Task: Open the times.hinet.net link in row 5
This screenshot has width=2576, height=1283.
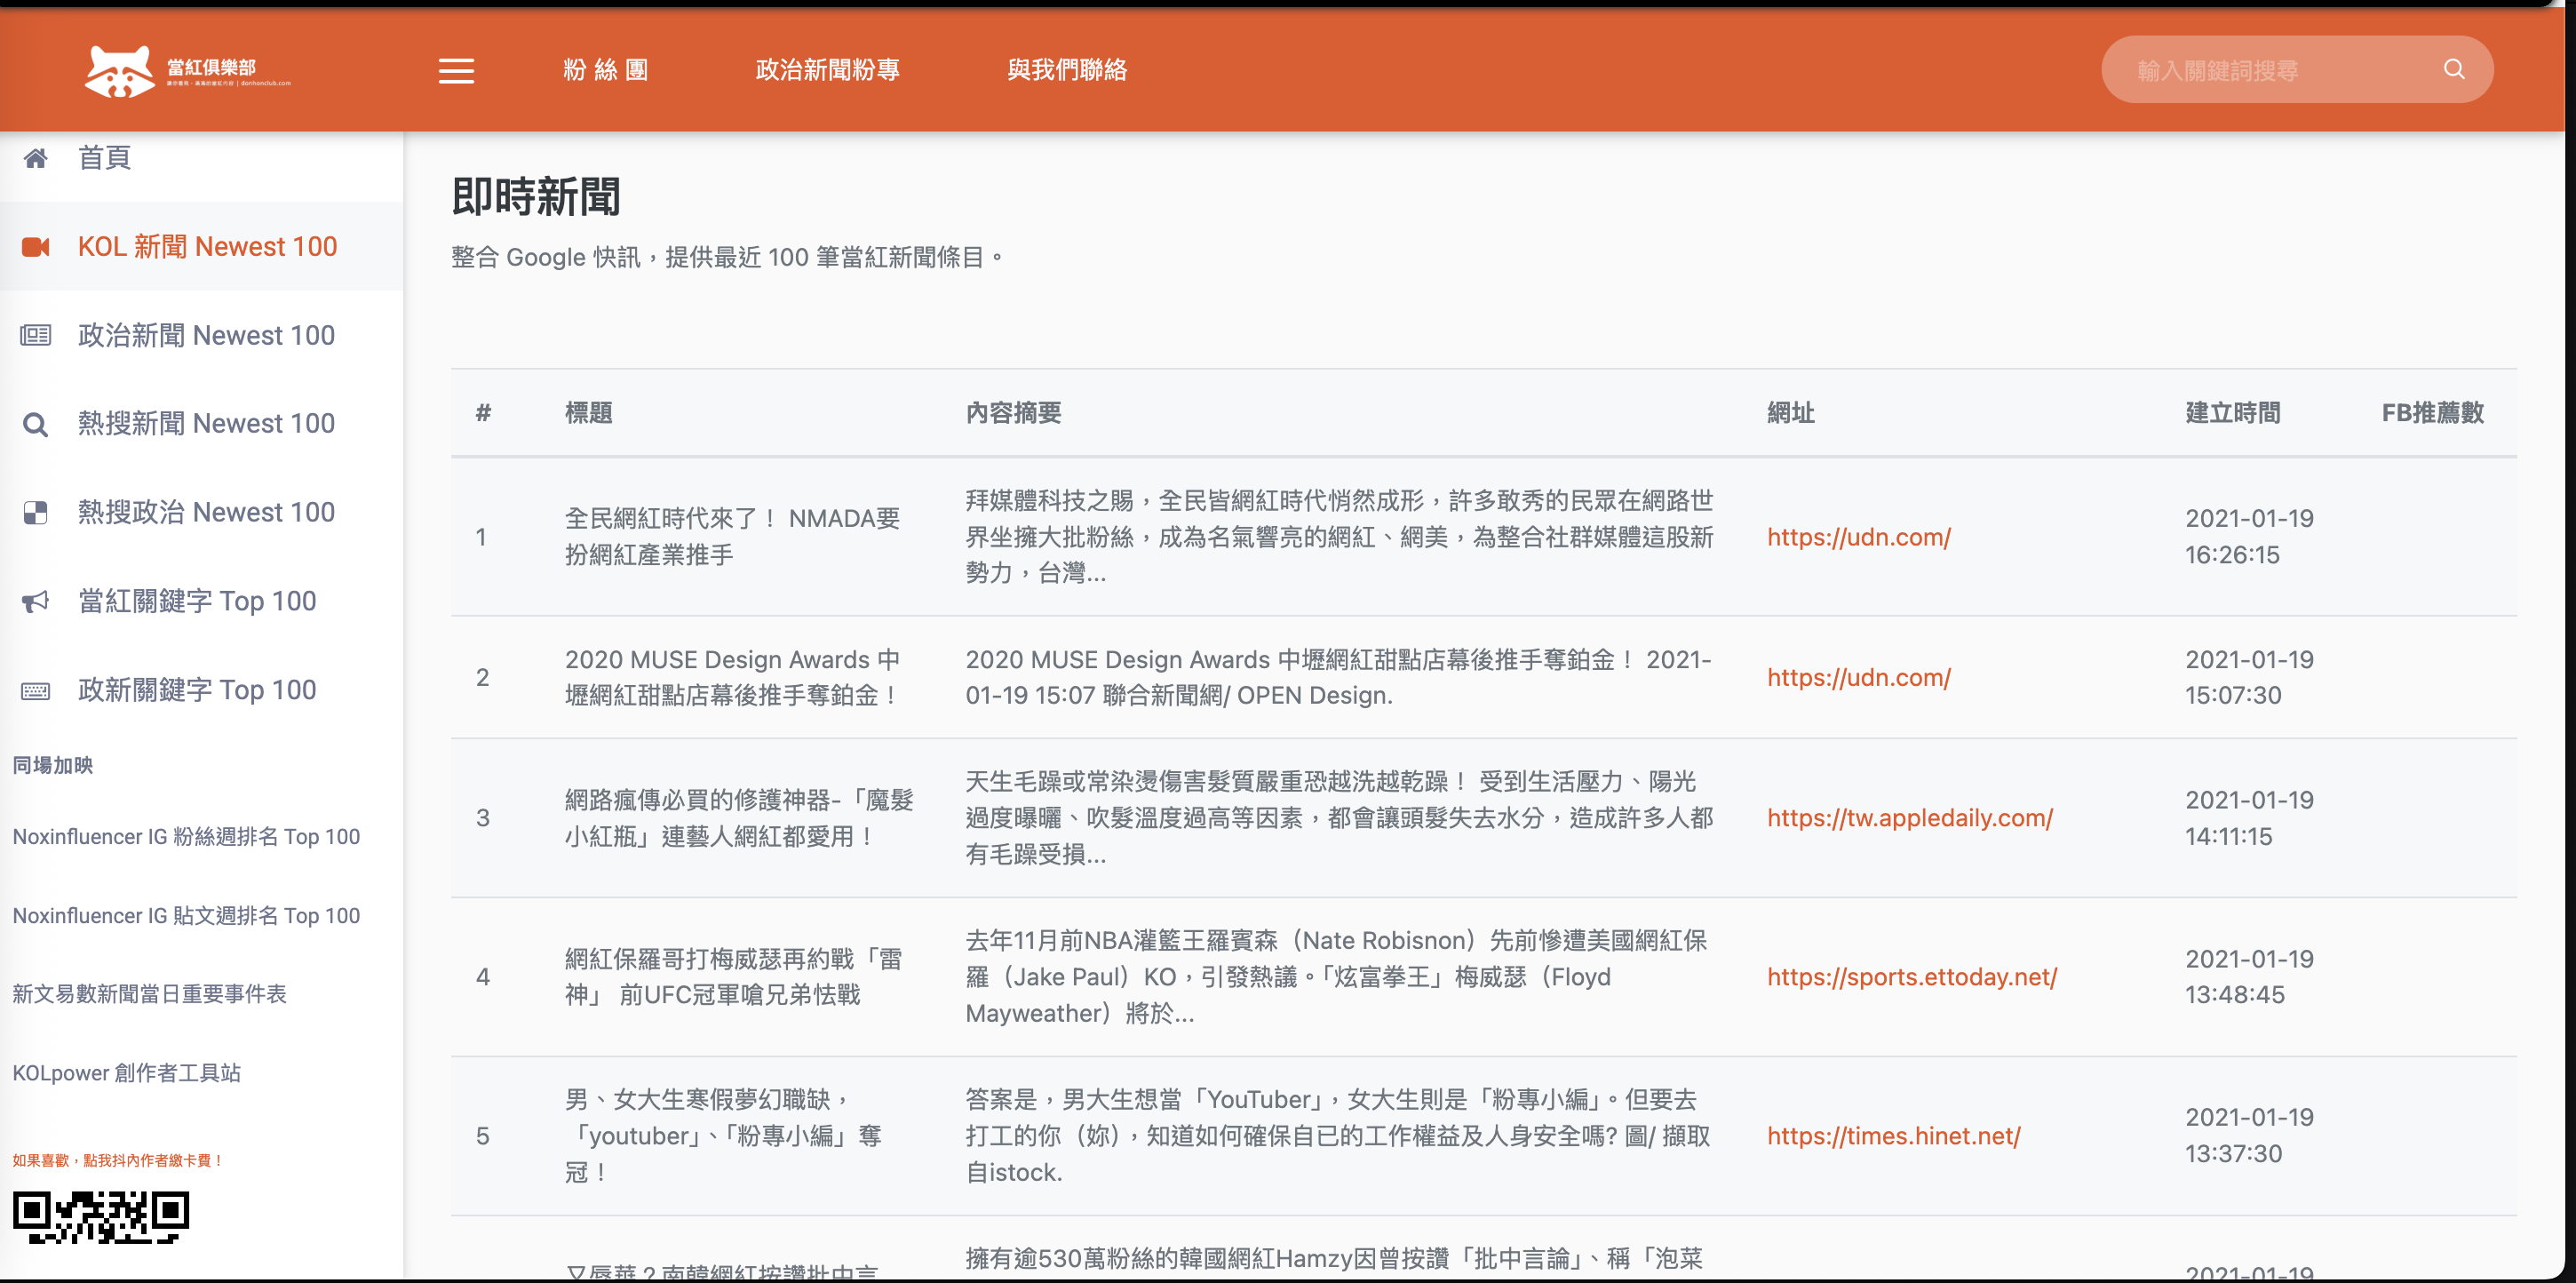Action: click(1893, 1136)
